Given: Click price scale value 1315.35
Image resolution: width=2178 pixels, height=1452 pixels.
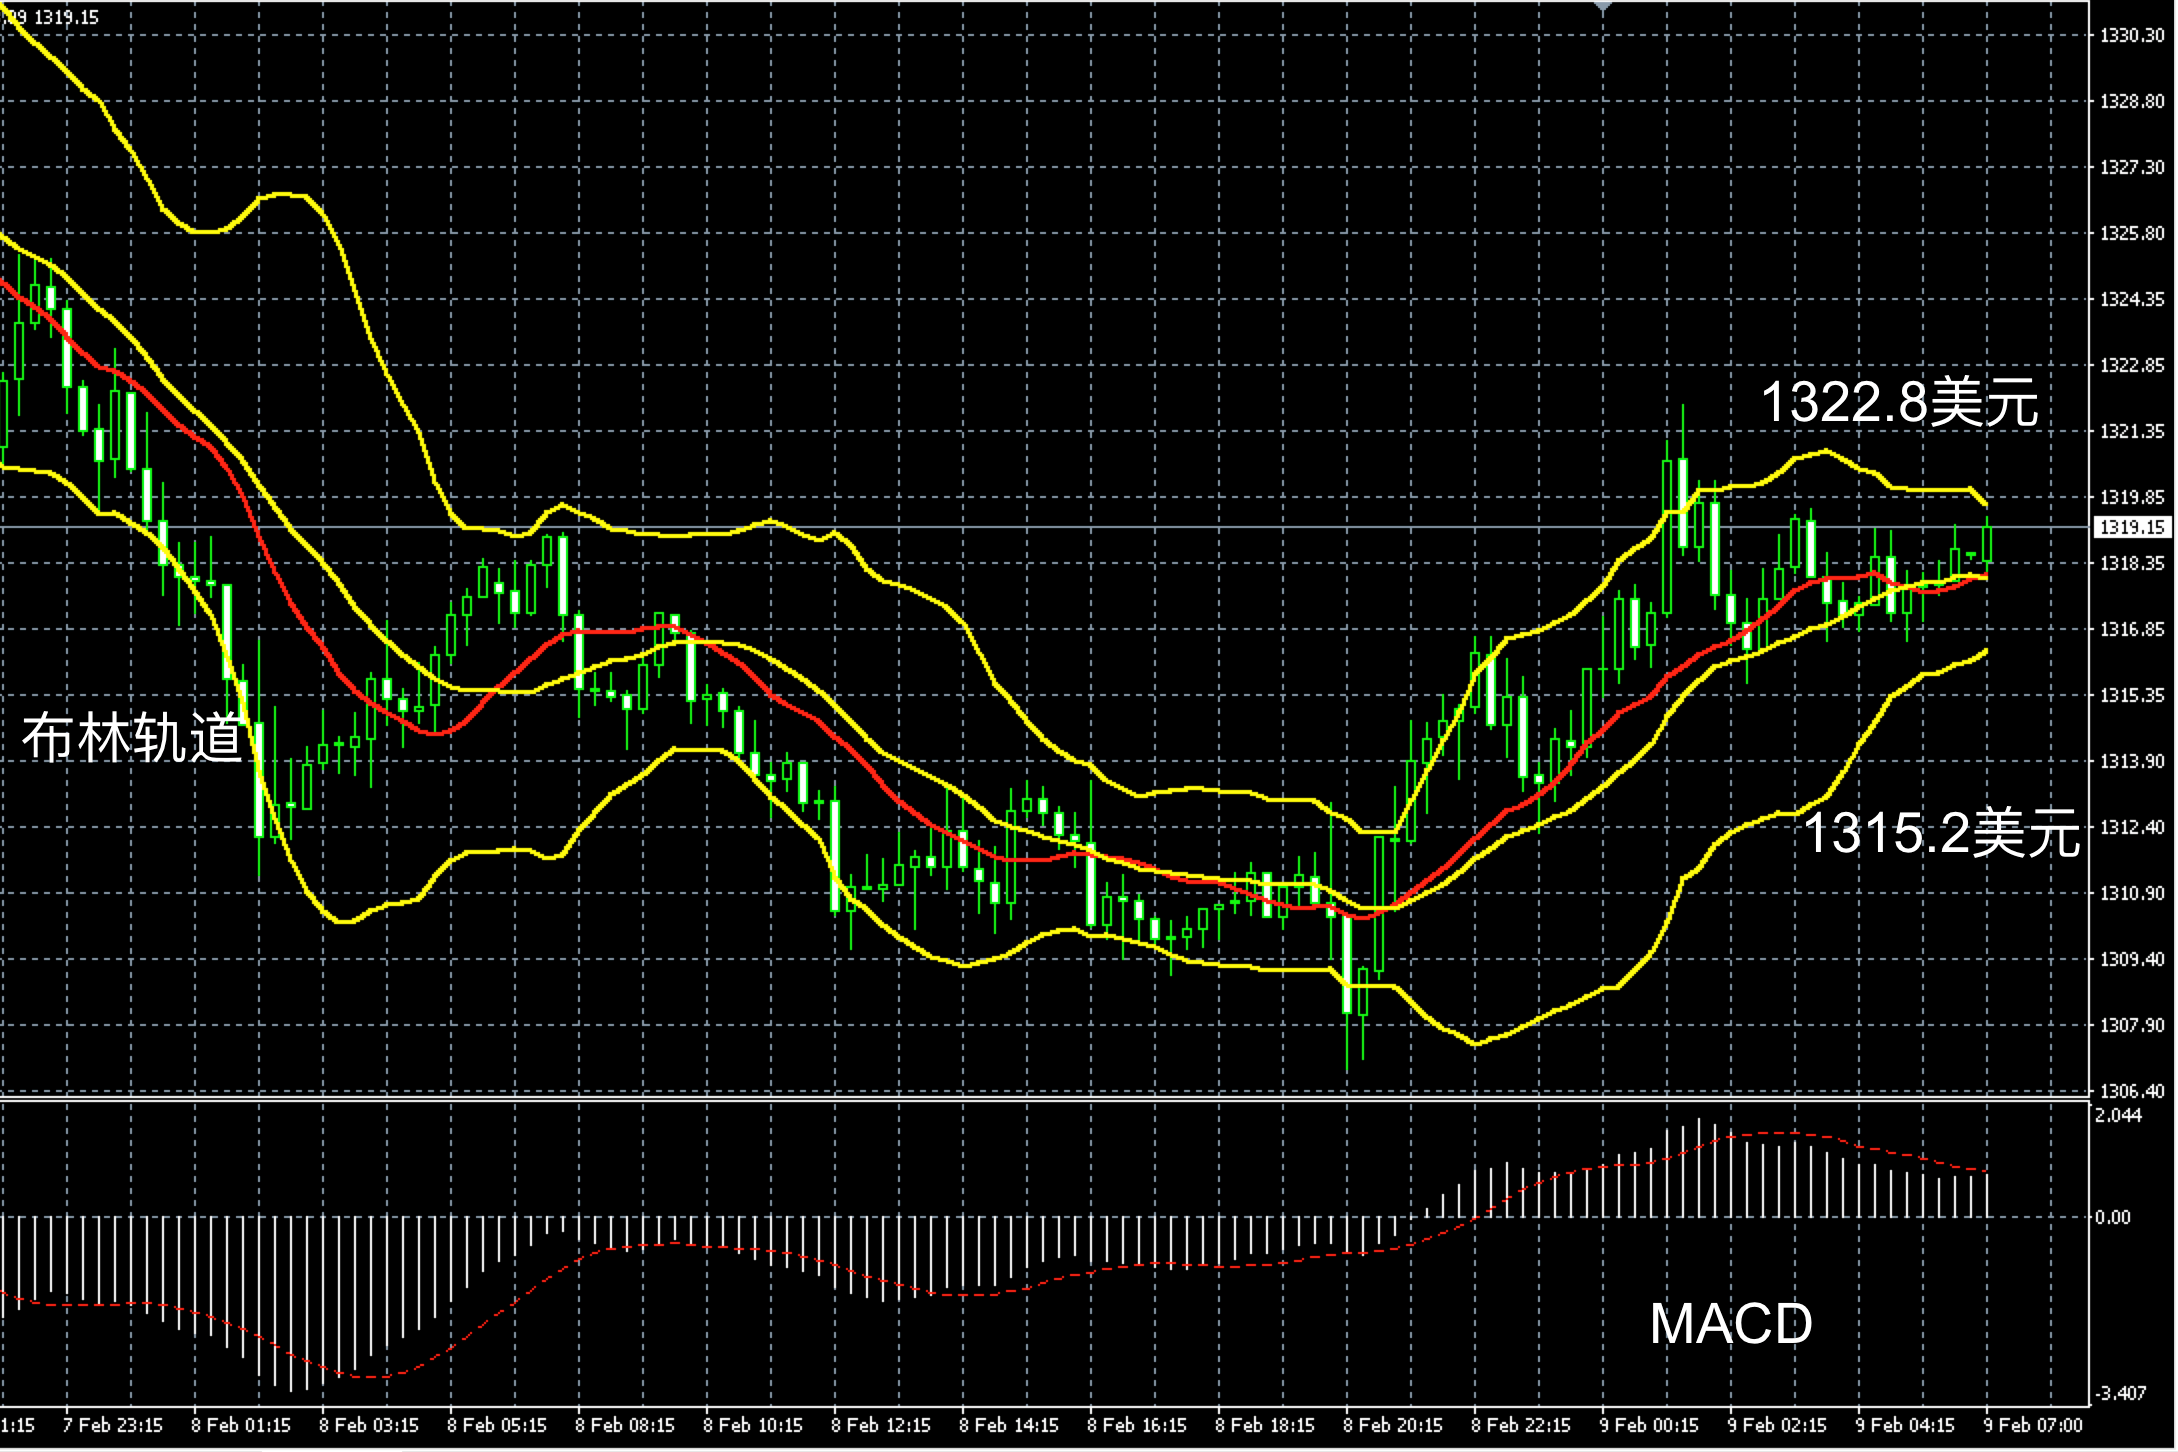Looking at the screenshot, I should (x=2131, y=695).
